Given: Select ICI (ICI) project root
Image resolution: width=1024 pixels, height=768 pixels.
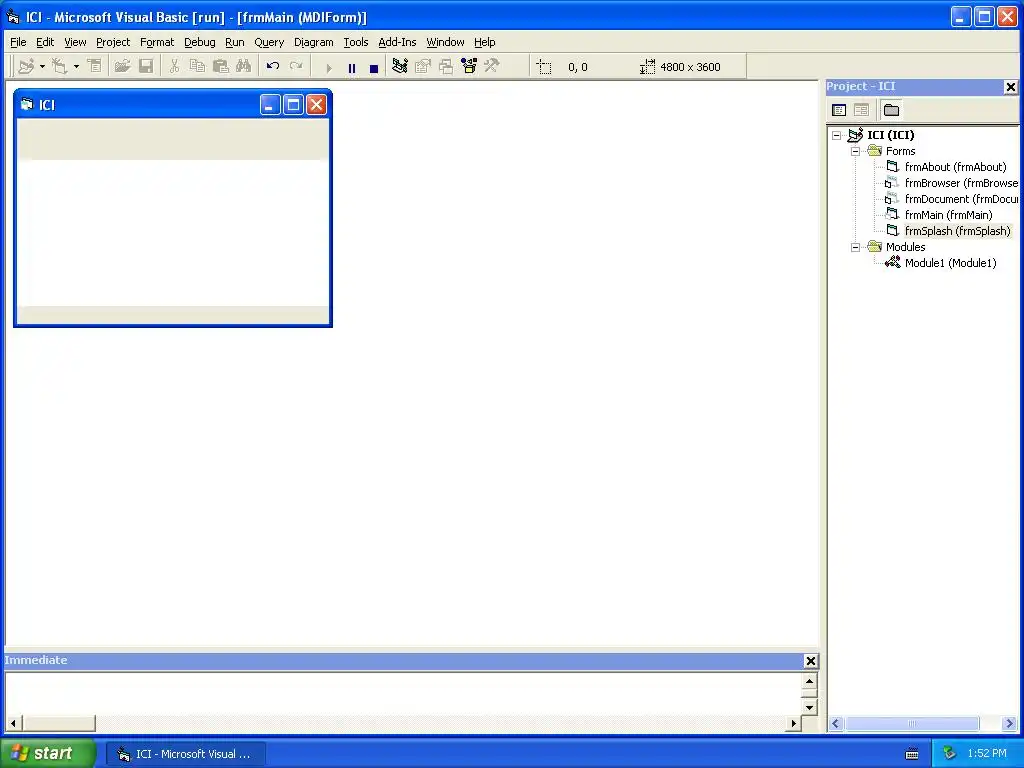Looking at the screenshot, I should click(x=891, y=135).
